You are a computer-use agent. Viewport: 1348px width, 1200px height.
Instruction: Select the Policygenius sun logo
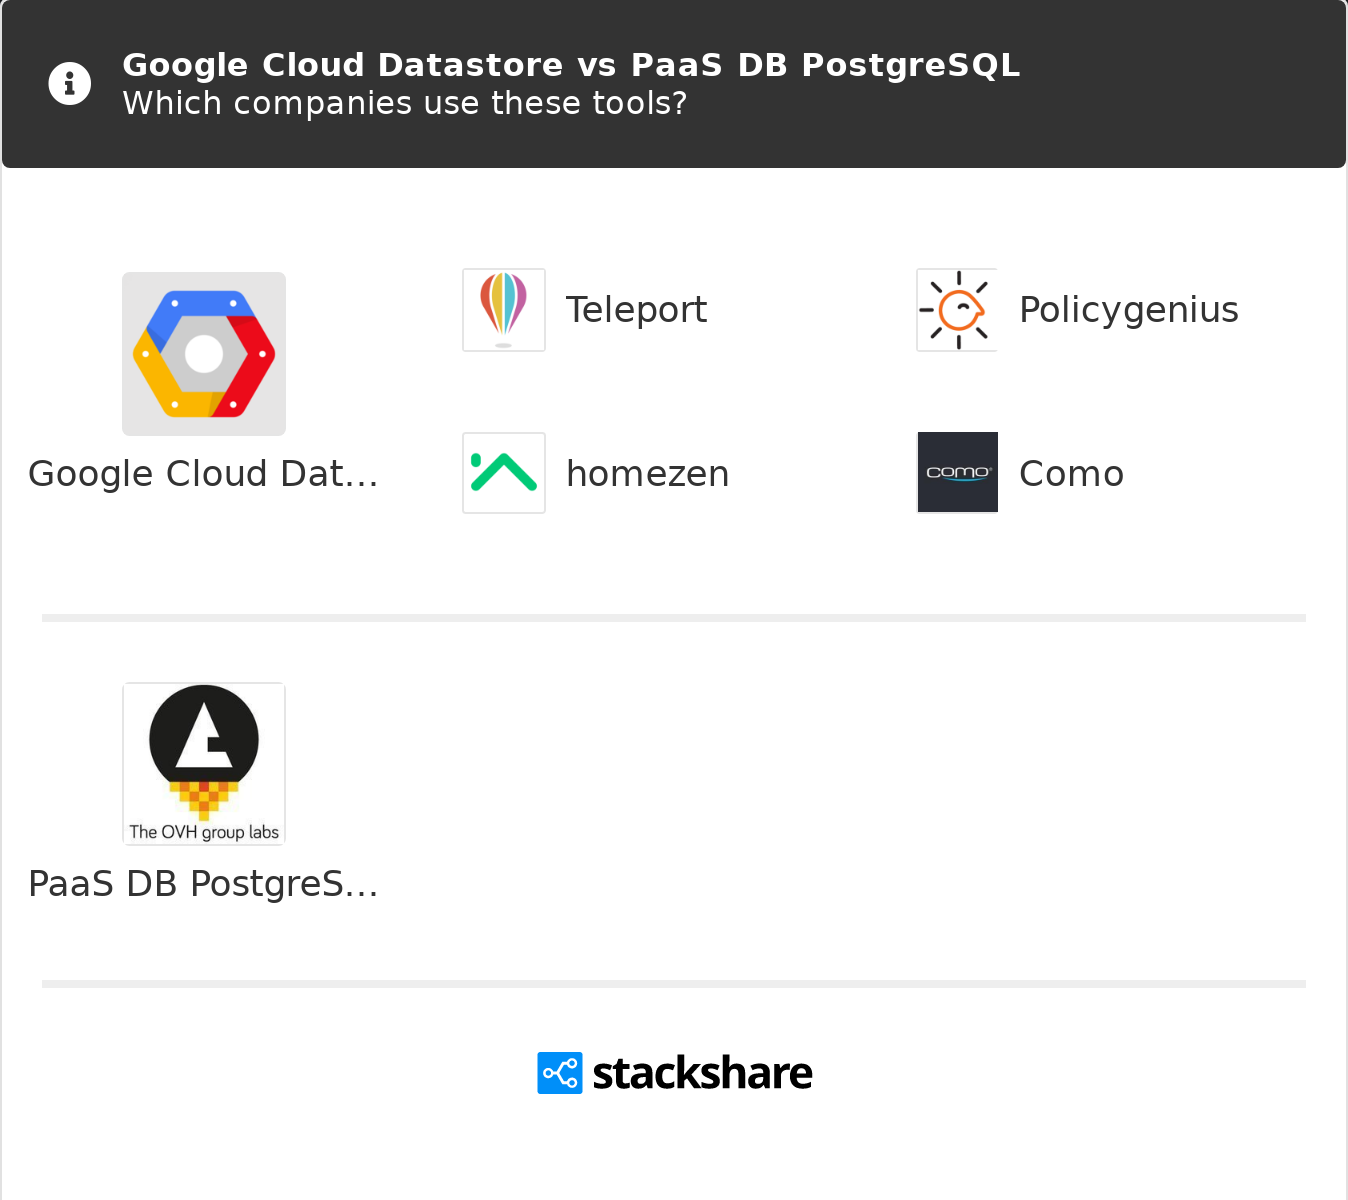pyautogui.click(x=958, y=310)
